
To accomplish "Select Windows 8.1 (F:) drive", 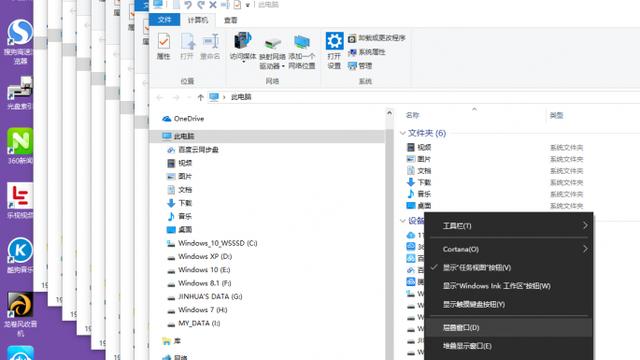I will pos(199,283).
